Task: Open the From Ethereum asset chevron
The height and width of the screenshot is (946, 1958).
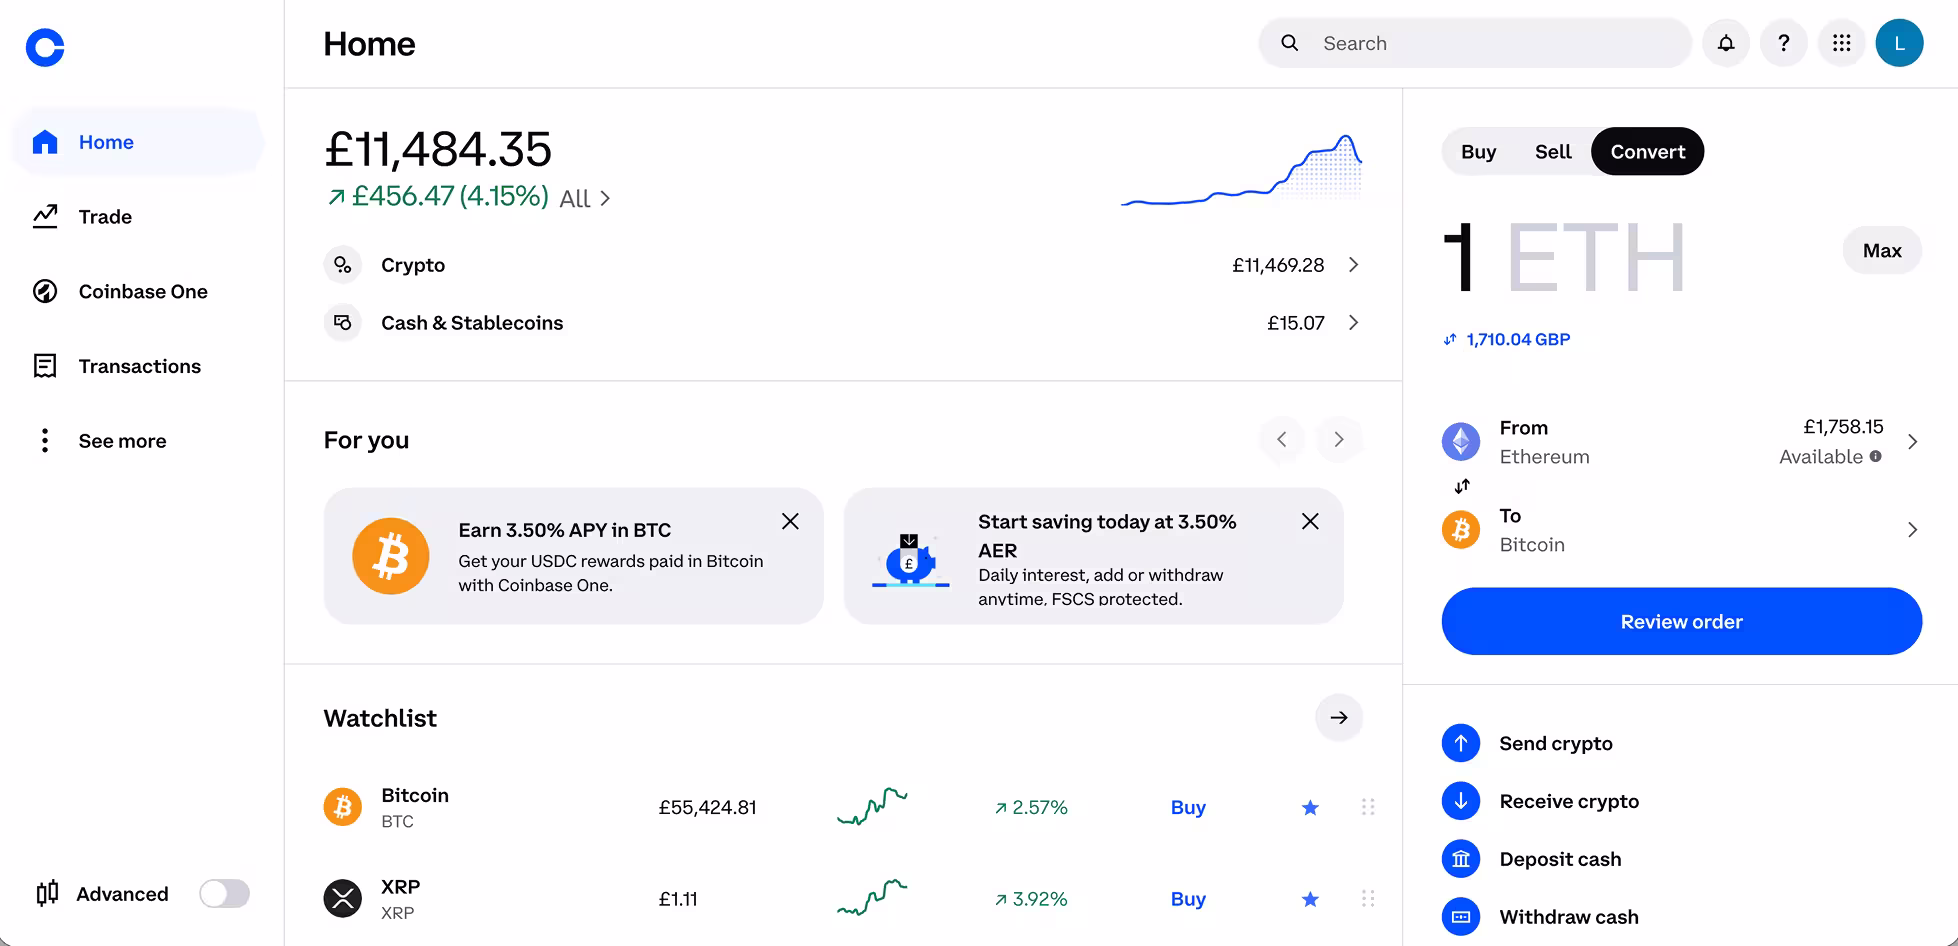Action: [1912, 442]
